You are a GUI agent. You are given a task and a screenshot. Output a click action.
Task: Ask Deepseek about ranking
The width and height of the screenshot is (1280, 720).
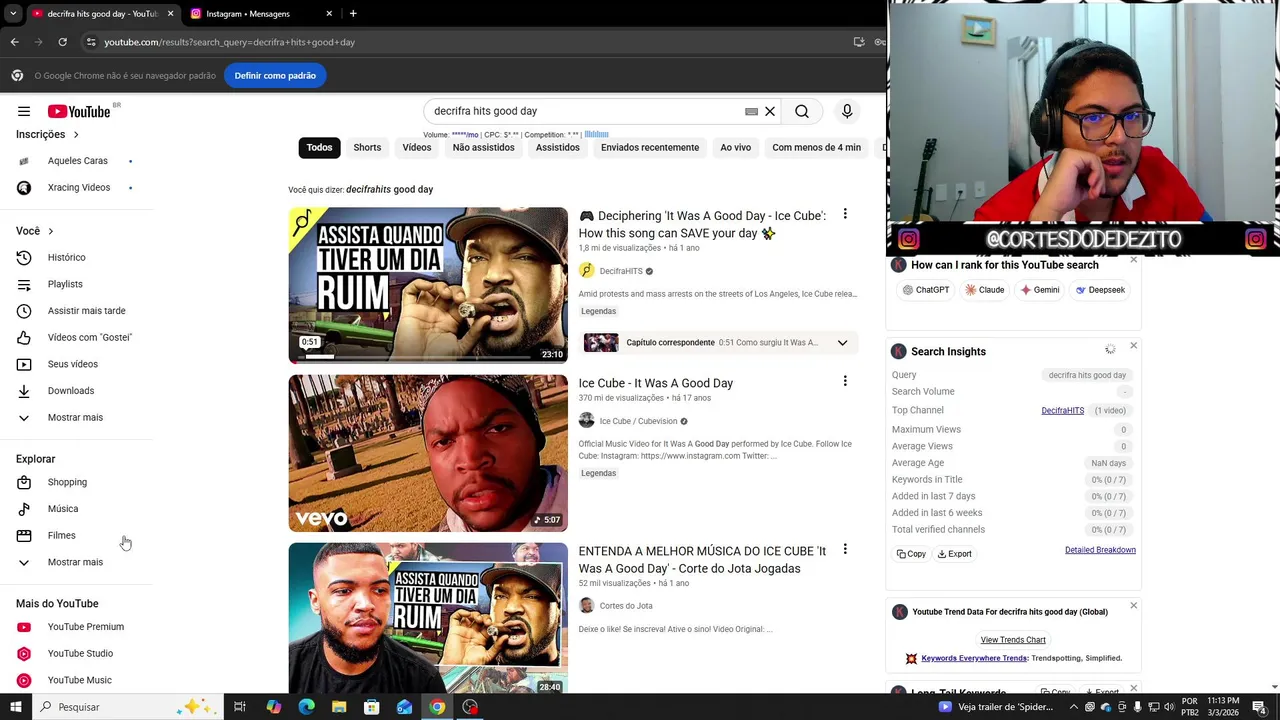pyautogui.click(x=1100, y=290)
